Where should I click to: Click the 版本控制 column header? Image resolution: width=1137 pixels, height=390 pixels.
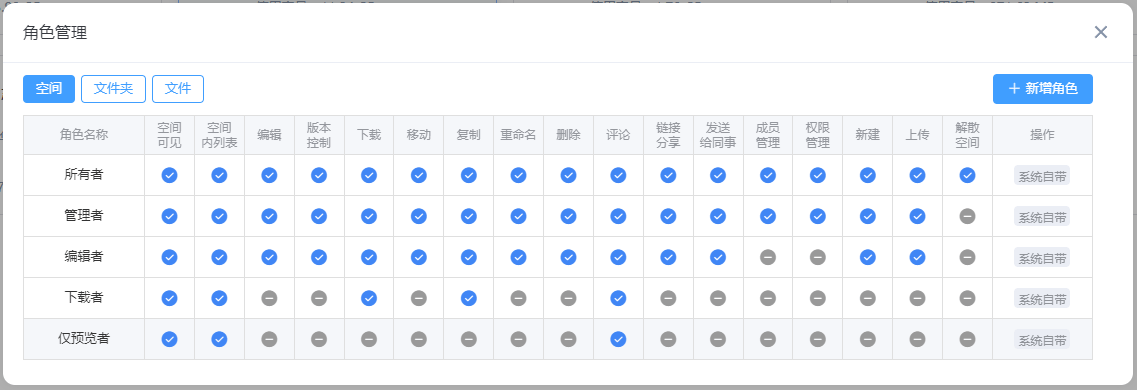click(319, 135)
